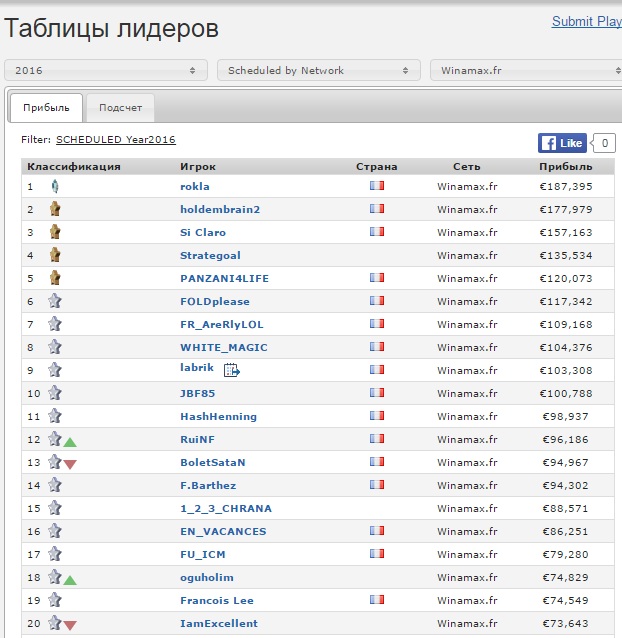Click the red down arrow in IamExcellent row

pos(70,625)
